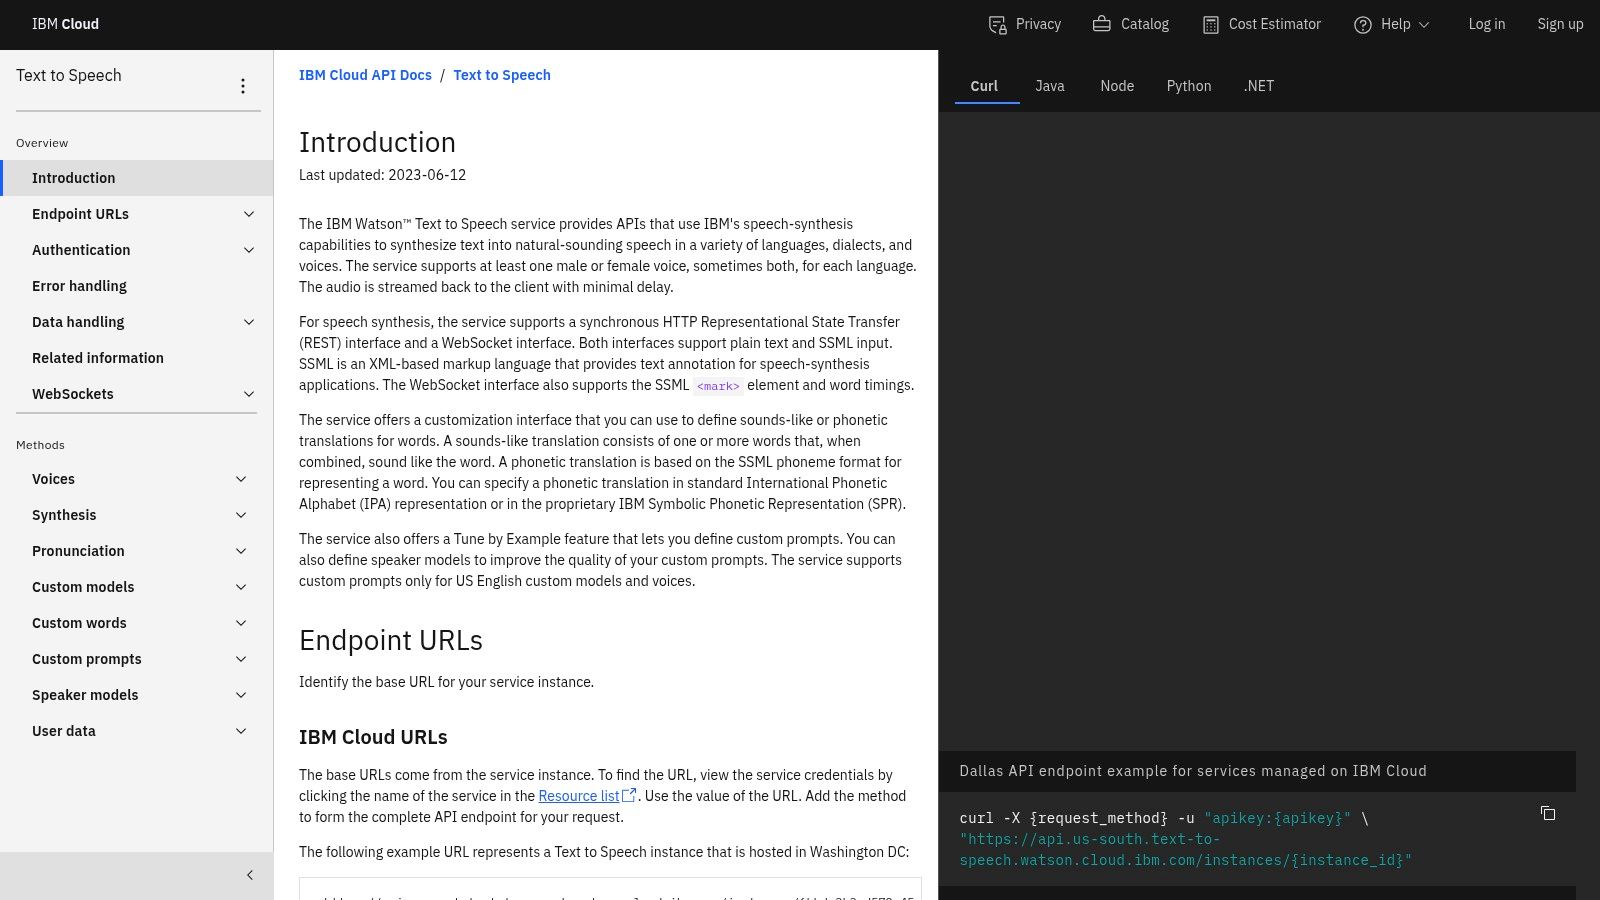This screenshot has width=1600, height=900.
Task: Switch to the Python tab
Action: tap(1188, 86)
